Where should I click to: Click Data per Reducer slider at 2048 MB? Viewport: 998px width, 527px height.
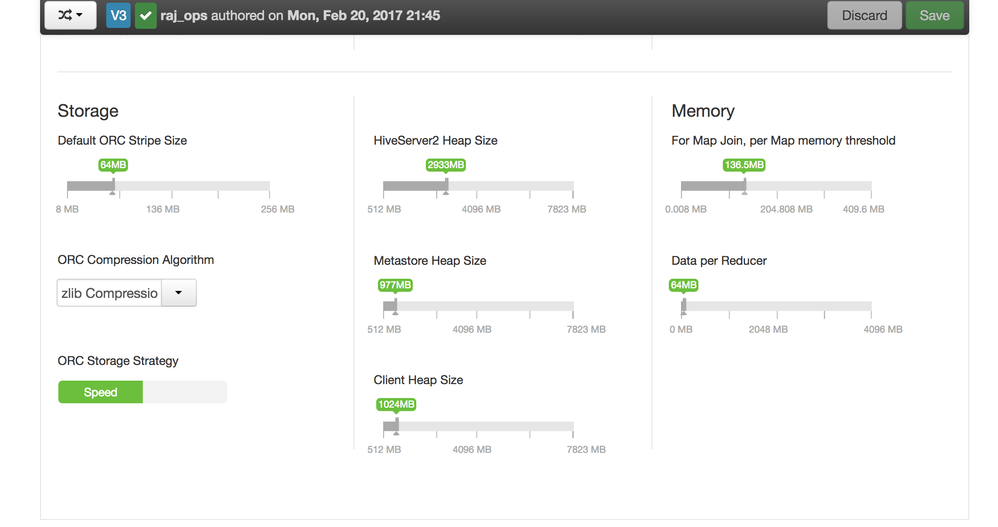pos(768,307)
